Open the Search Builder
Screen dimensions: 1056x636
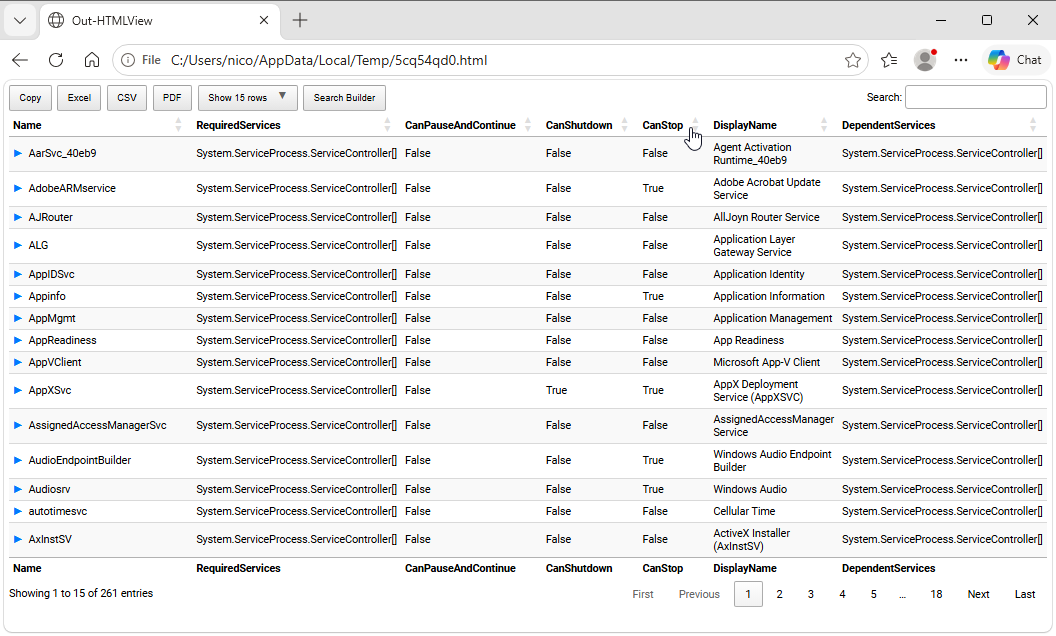[344, 98]
